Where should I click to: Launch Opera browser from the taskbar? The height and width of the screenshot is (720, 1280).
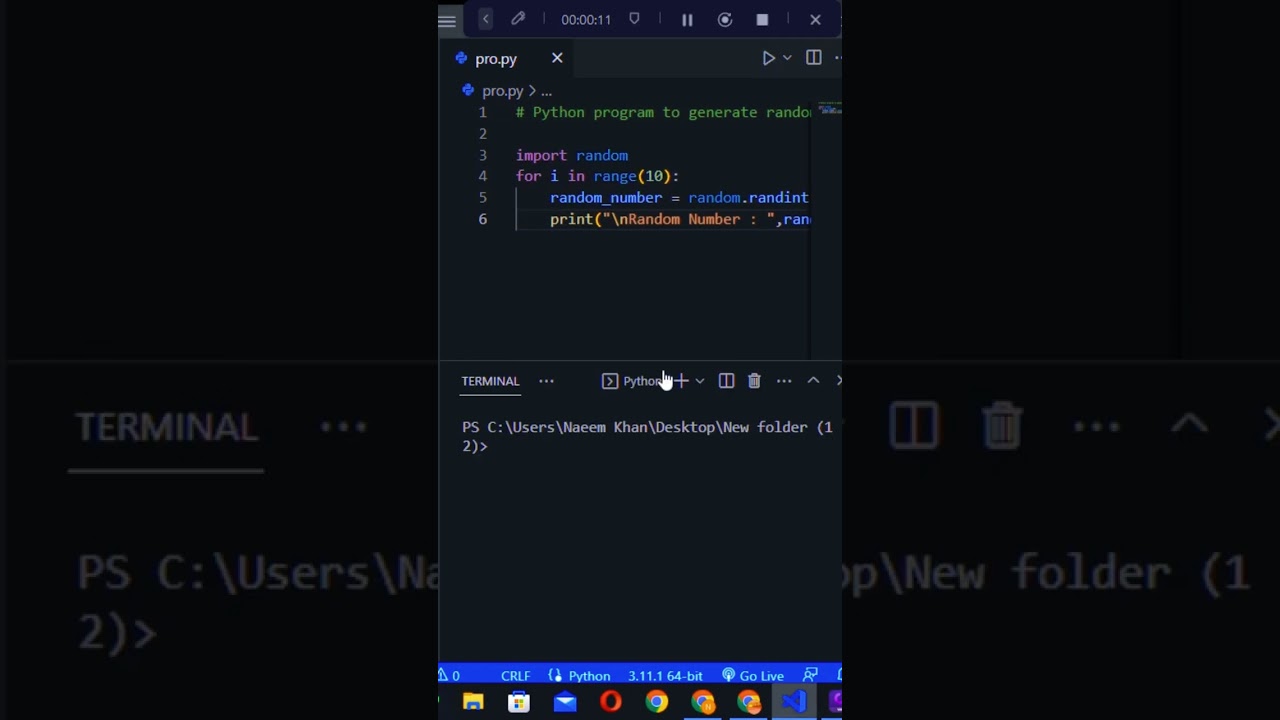tap(610, 702)
